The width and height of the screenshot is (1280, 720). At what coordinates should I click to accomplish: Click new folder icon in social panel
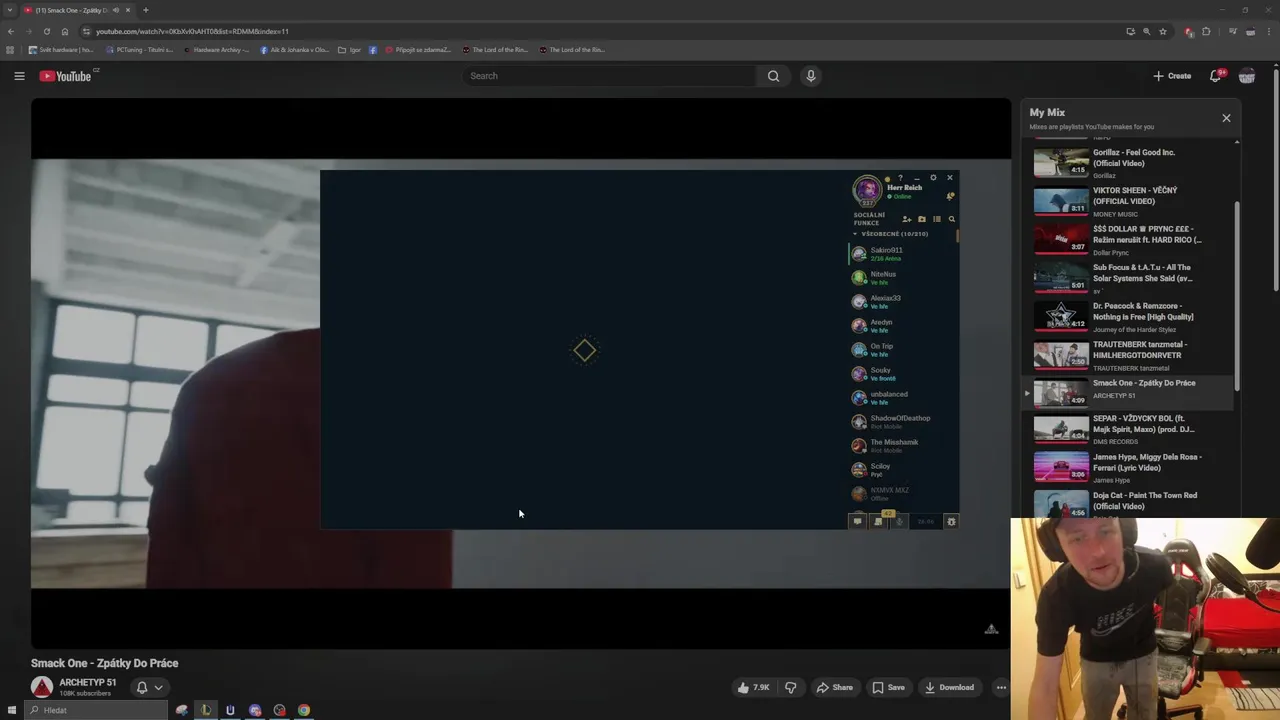[x=922, y=219]
